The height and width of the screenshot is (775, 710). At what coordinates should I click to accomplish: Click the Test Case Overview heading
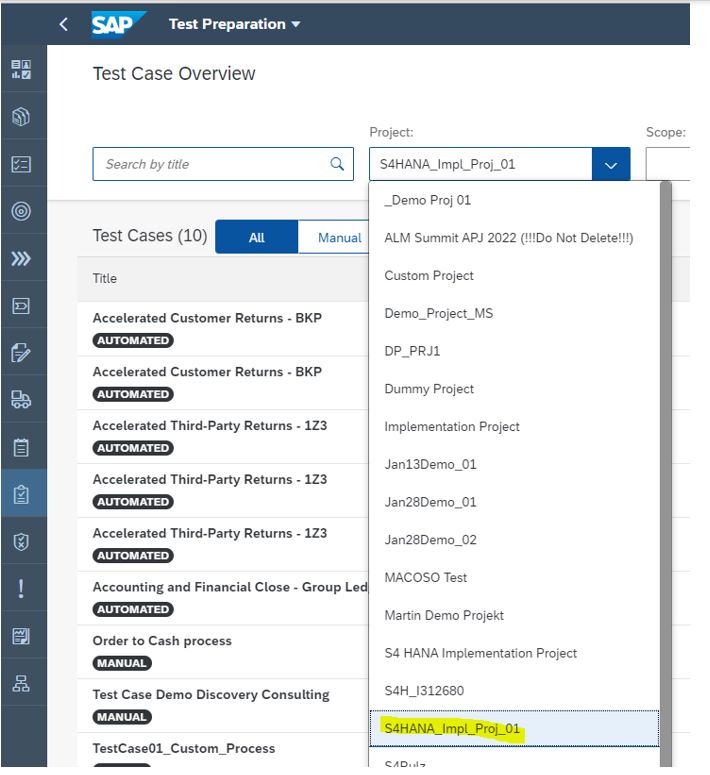[174, 74]
